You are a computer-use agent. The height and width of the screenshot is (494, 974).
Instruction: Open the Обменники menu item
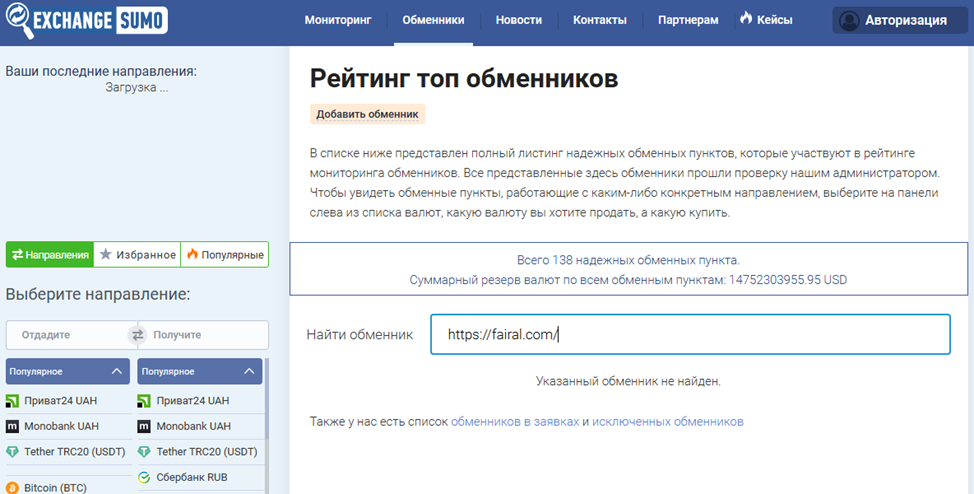(433, 20)
